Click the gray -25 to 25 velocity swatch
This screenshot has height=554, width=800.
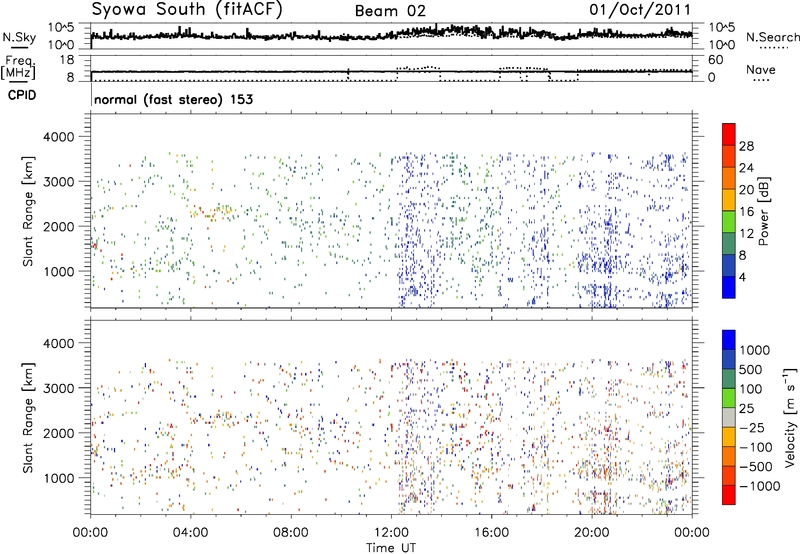point(729,417)
